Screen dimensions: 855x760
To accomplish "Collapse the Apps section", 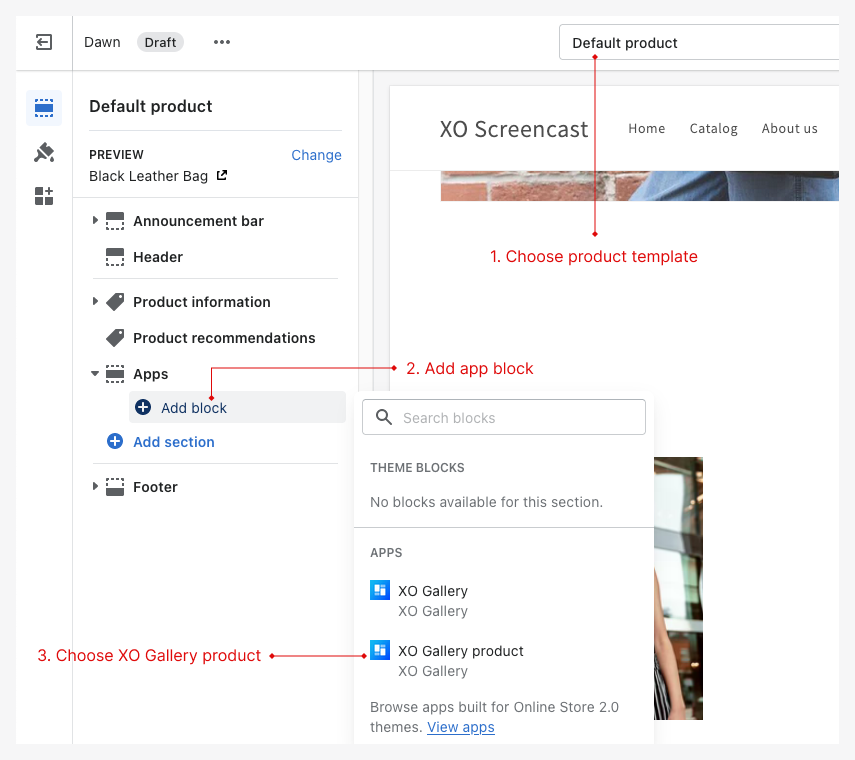I will click(96, 374).
